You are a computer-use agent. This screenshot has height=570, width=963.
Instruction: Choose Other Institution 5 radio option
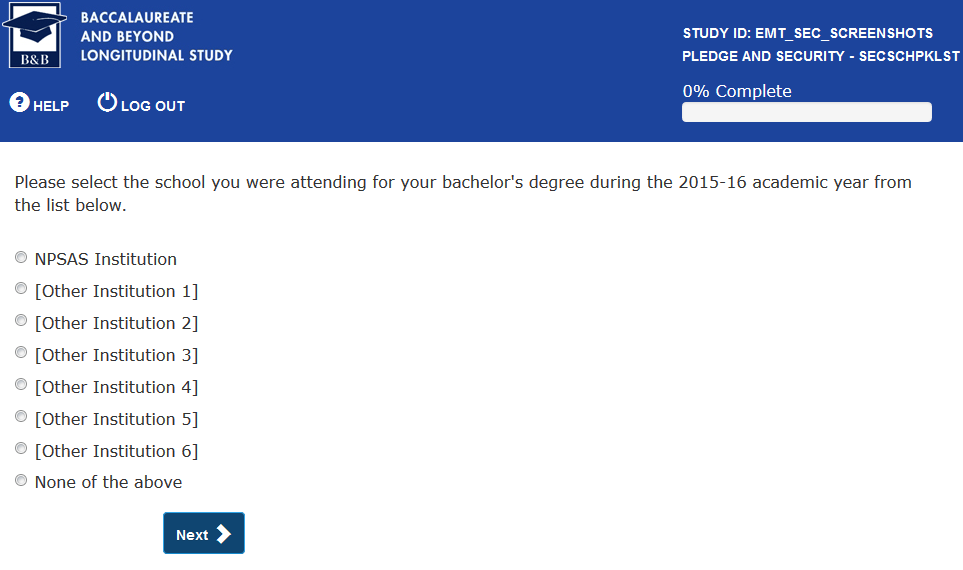click(21, 418)
